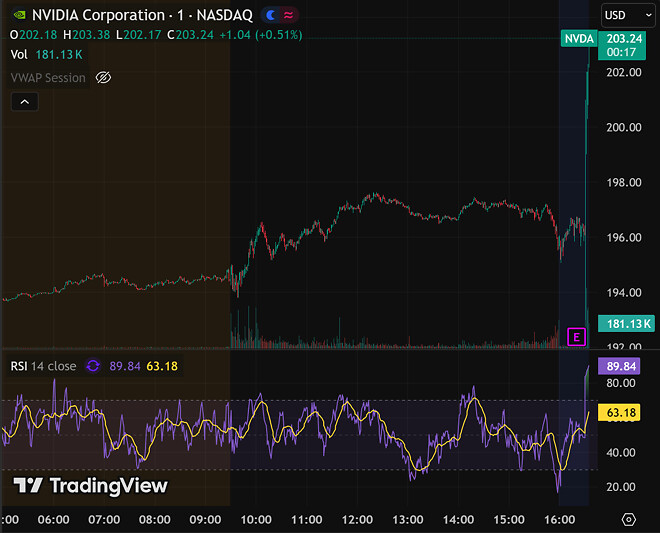The height and width of the screenshot is (533, 660).
Task: Click the purple 89.84 RSI axis label
Action: tap(619, 366)
